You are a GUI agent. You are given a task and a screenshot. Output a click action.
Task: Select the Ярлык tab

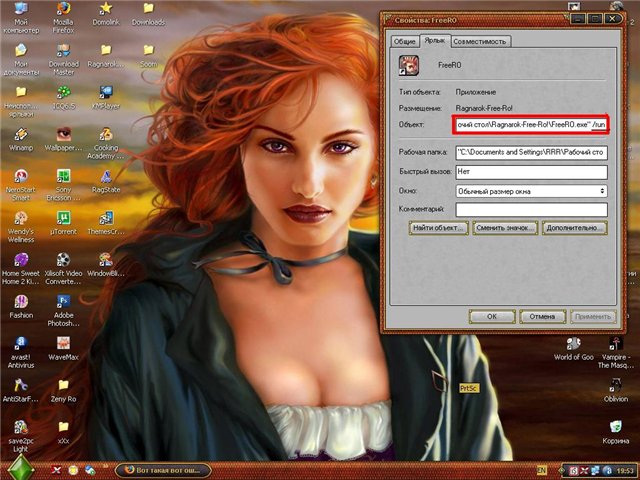pyautogui.click(x=435, y=40)
